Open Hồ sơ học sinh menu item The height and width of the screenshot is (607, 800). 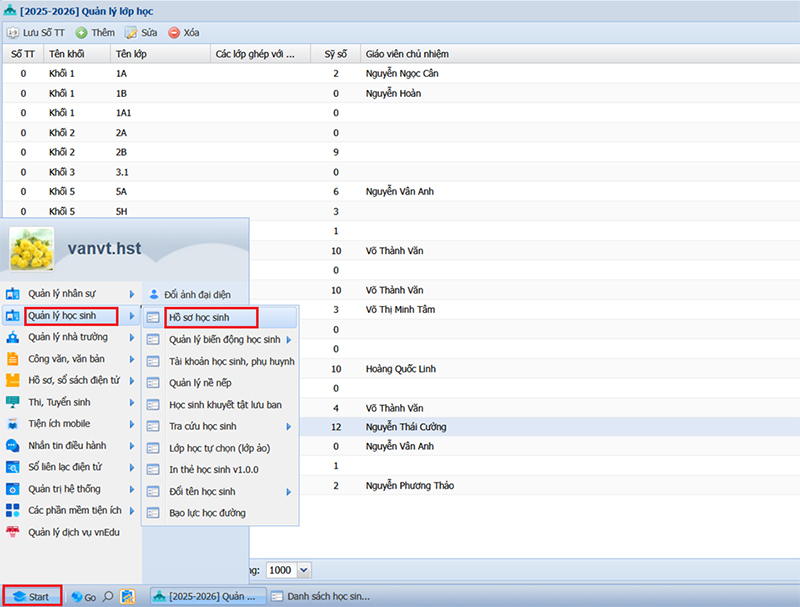tap(220, 317)
